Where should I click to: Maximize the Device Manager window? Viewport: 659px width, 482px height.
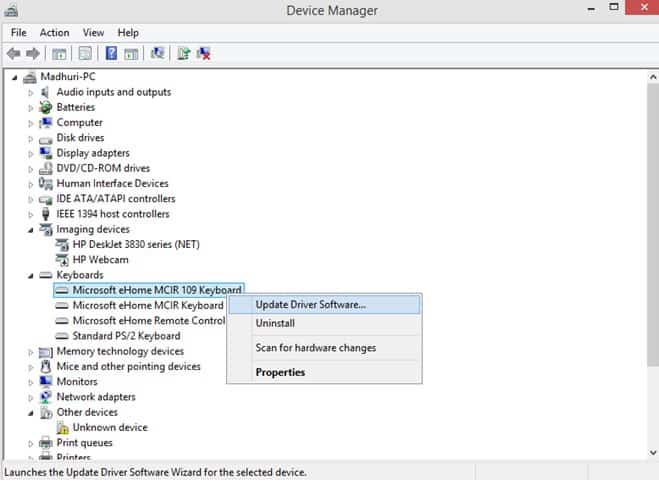click(614, 8)
